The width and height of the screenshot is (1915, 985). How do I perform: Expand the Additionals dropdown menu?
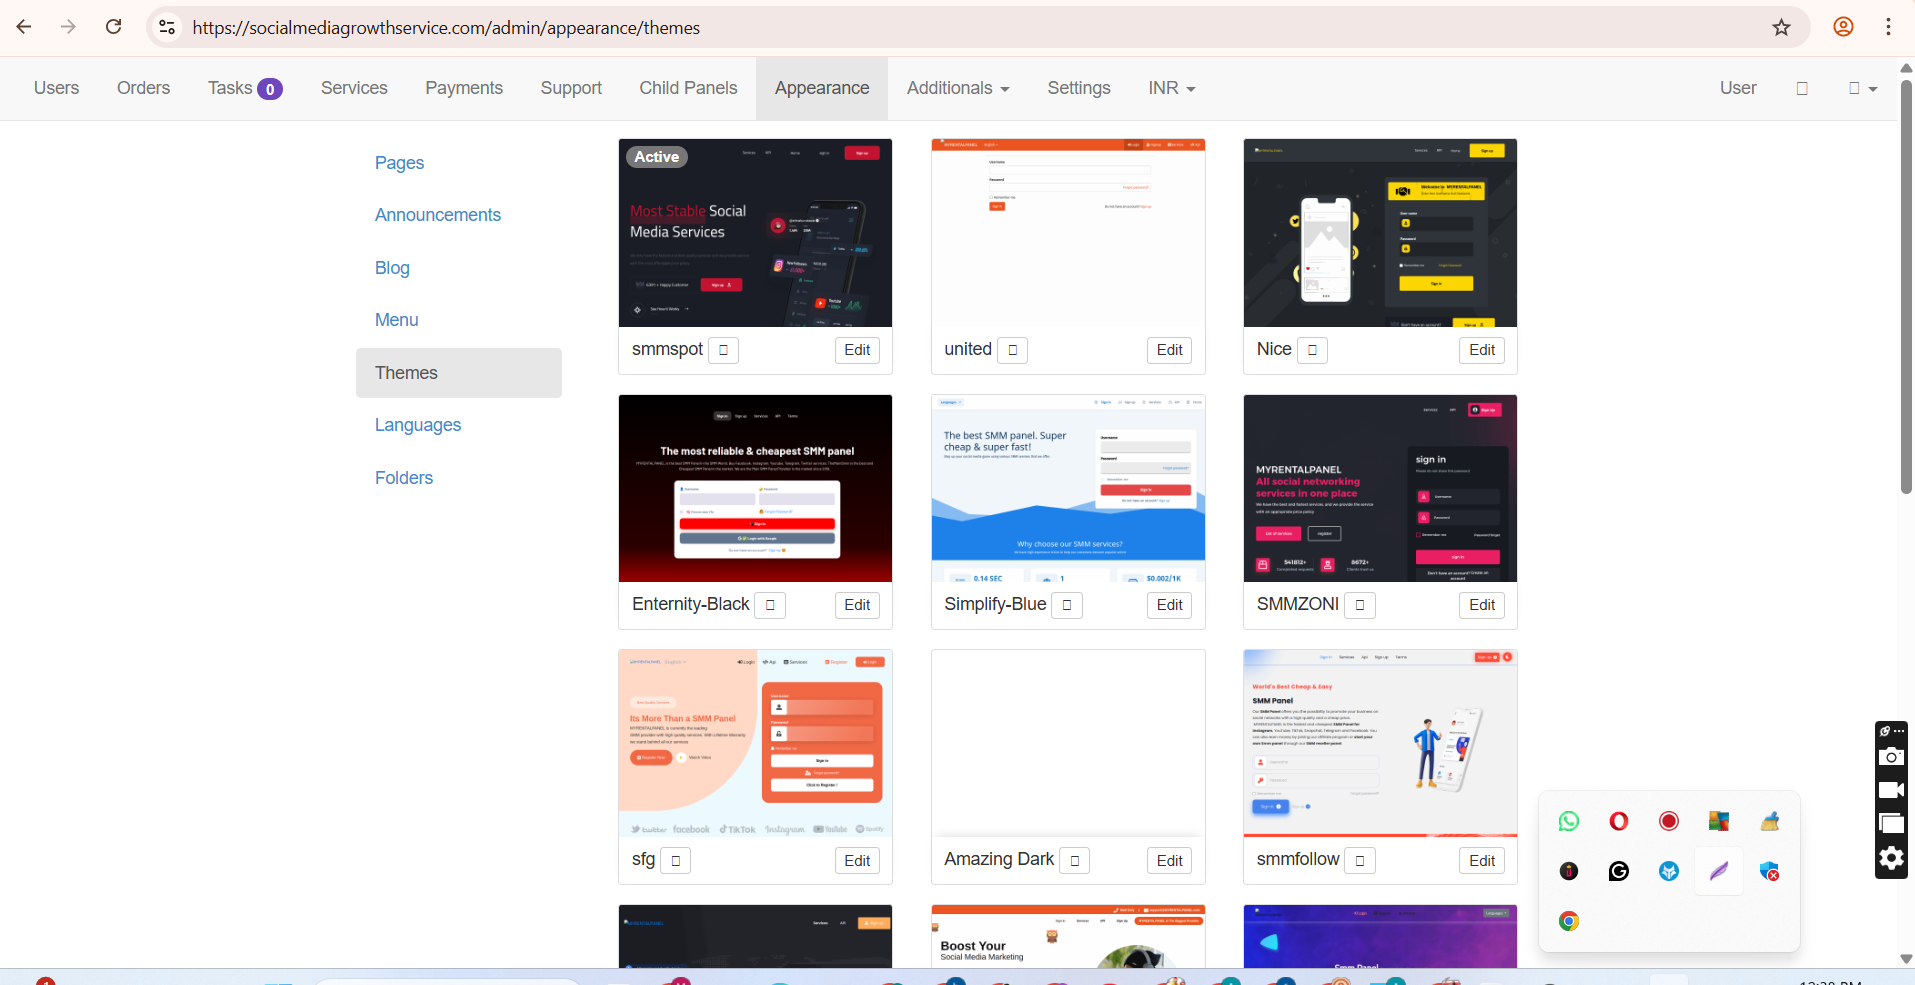(957, 88)
